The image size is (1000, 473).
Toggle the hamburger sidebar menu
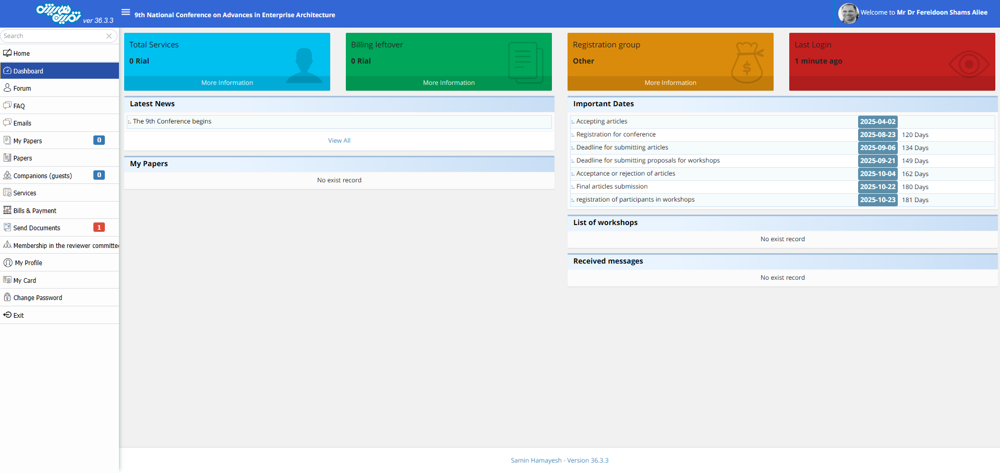pyautogui.click(x=125, y=13)
